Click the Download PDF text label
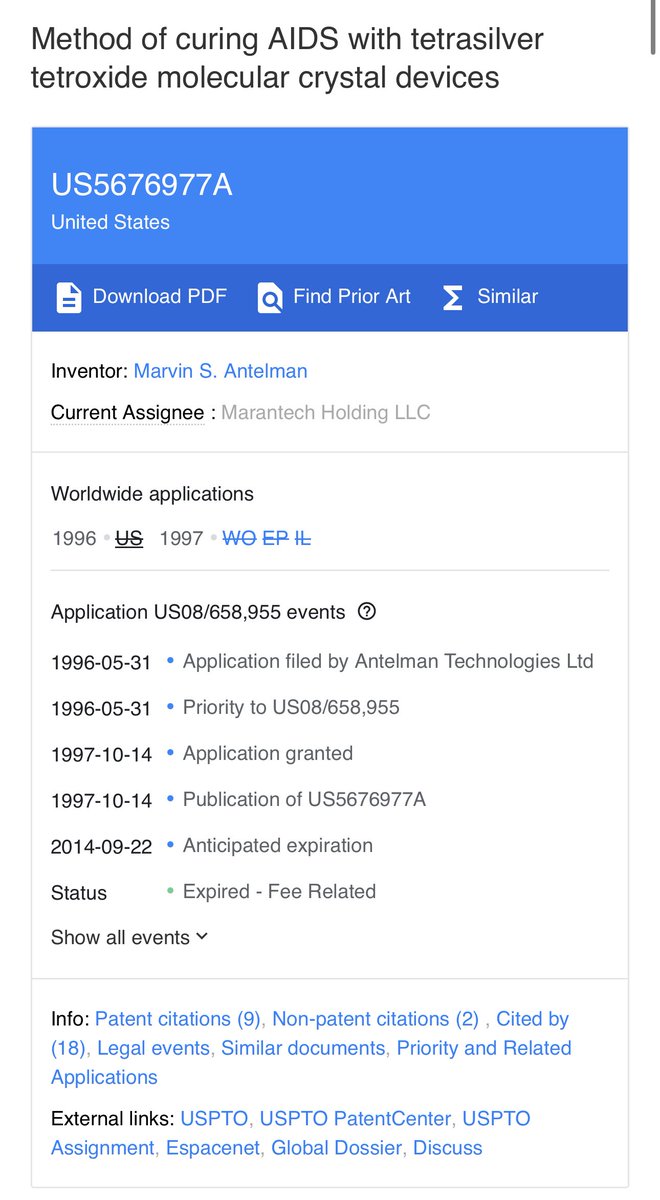Screen dimensions: 660x1200 (160, 297)
